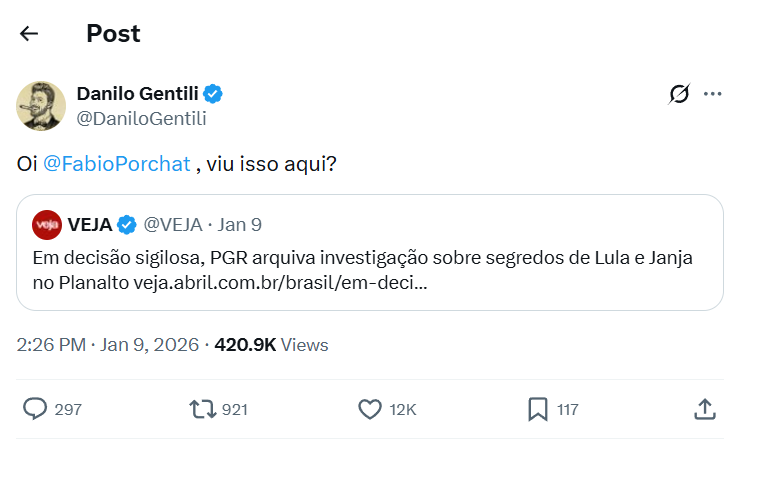Click the back arrow icon
Screen dimensions: 766x484
point(29,33)
